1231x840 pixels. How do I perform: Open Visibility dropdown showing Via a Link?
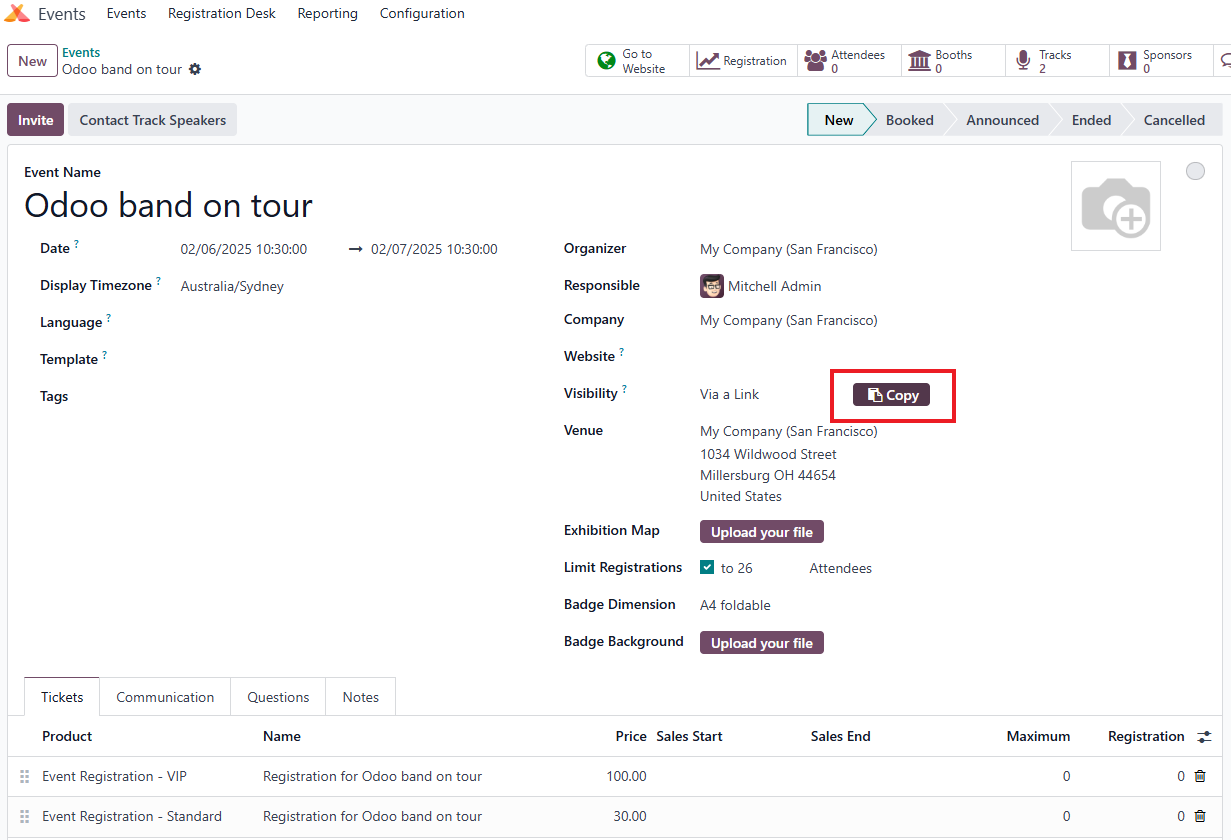730,394
